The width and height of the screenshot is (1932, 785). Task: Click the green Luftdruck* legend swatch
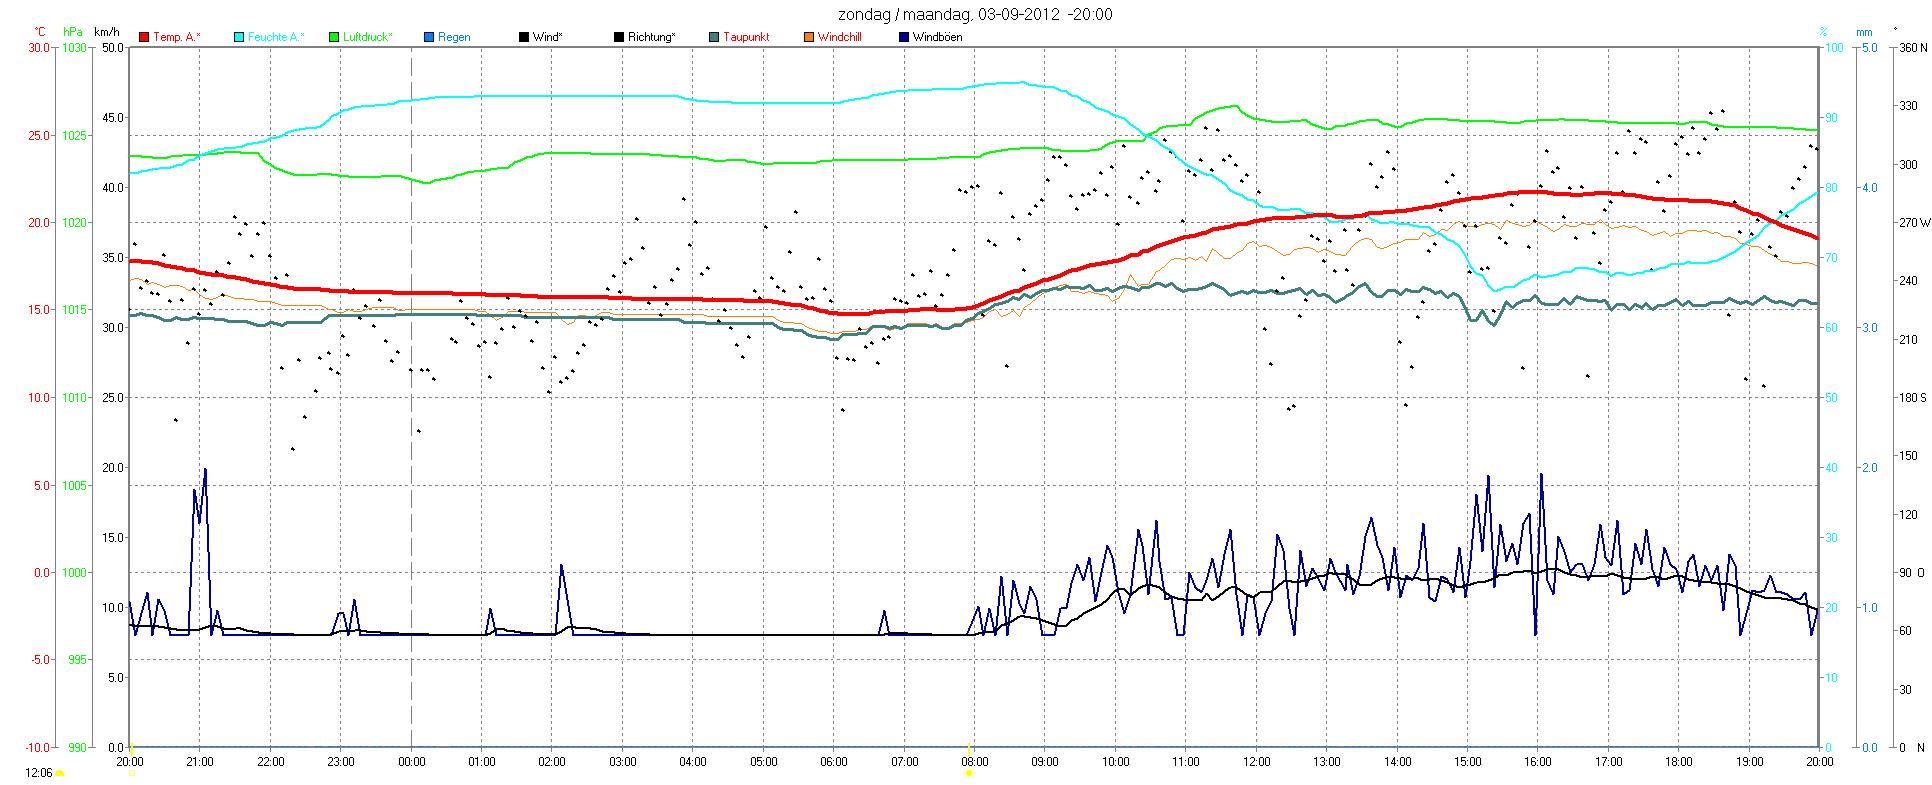click(334, 37)
